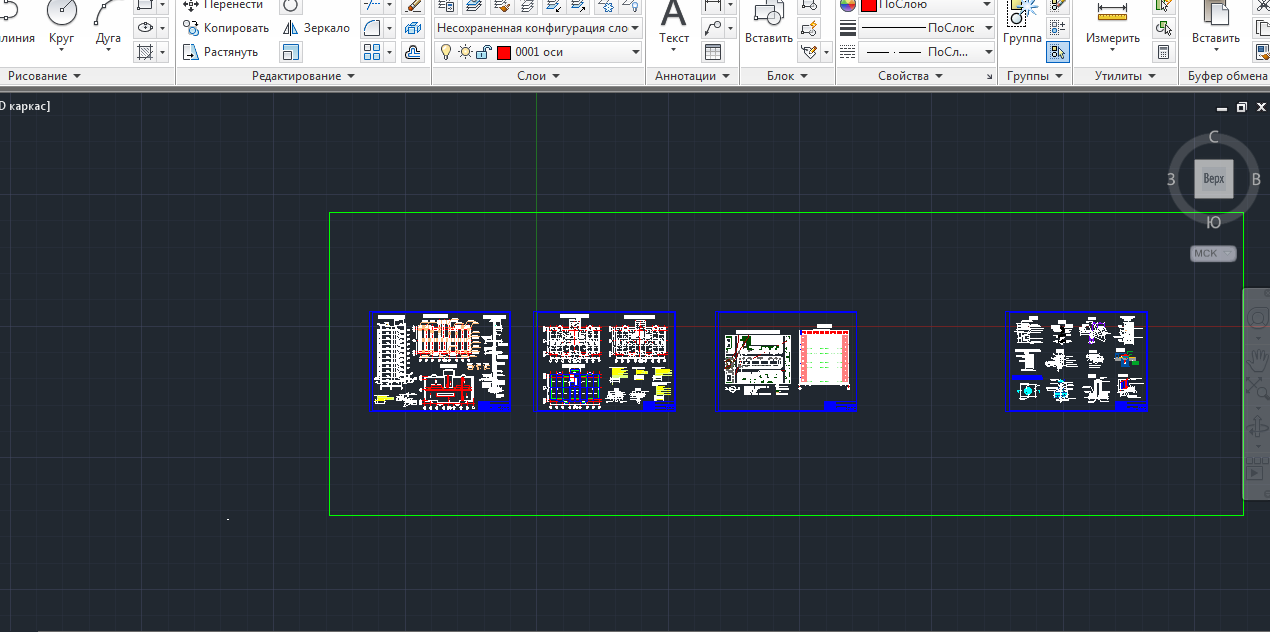Click the Измерить measure tool
1270x632 pixels.
[x=1113, y=26]
